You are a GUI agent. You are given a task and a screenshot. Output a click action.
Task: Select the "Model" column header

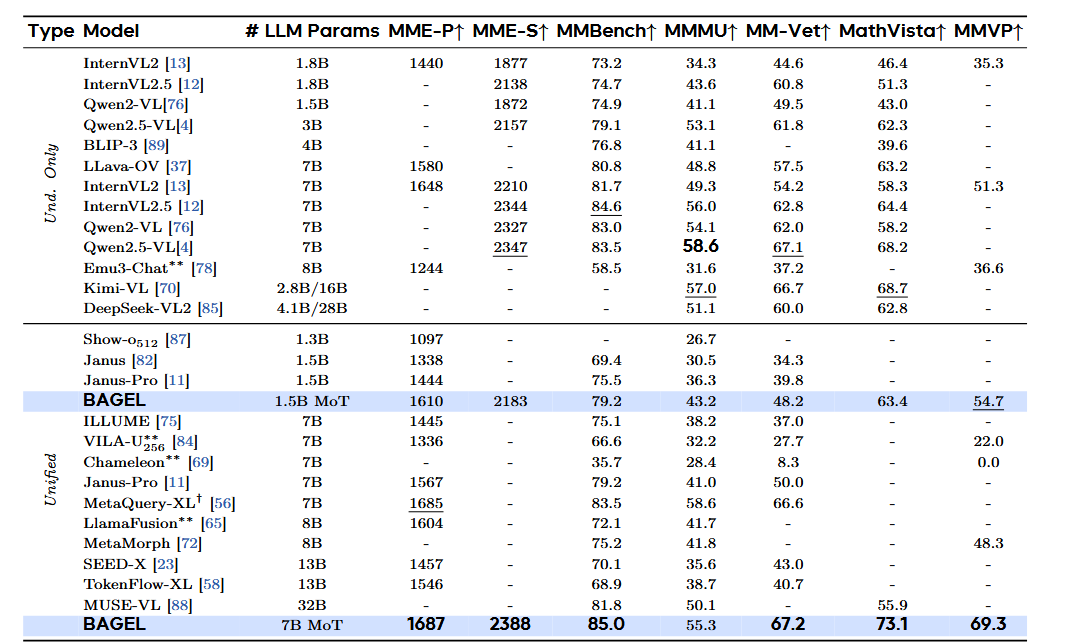[x=111, y=32]
